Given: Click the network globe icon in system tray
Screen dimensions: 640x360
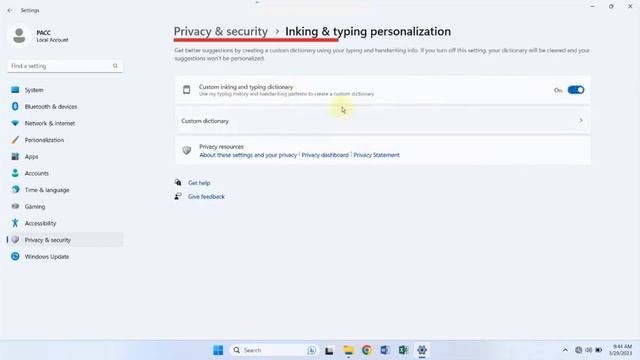Looking at the screenshot, I should tap(578, 350).
